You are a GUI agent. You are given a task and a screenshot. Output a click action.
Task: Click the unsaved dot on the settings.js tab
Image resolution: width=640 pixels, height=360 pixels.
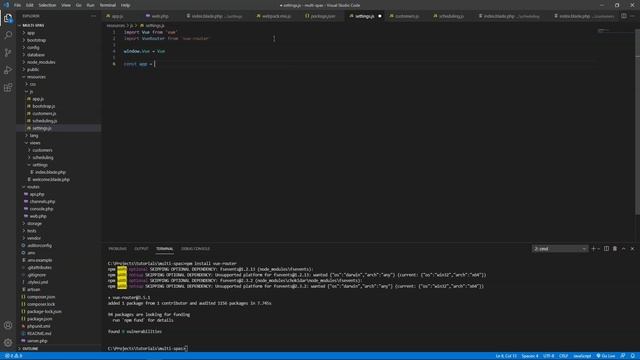click(x=380, y=16)
